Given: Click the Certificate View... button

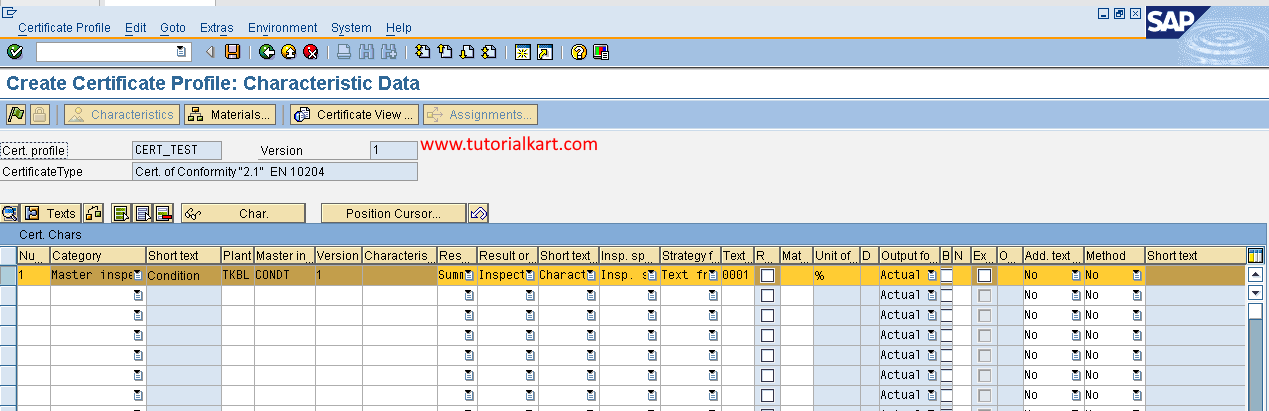Looking at the screenshot, I should point(354,115).
